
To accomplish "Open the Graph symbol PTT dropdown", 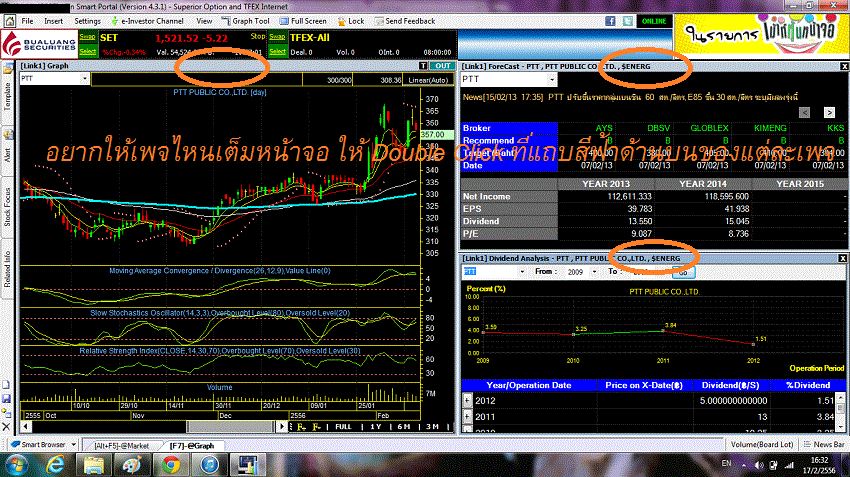I will pyautogui.click(x=84, y=79).
